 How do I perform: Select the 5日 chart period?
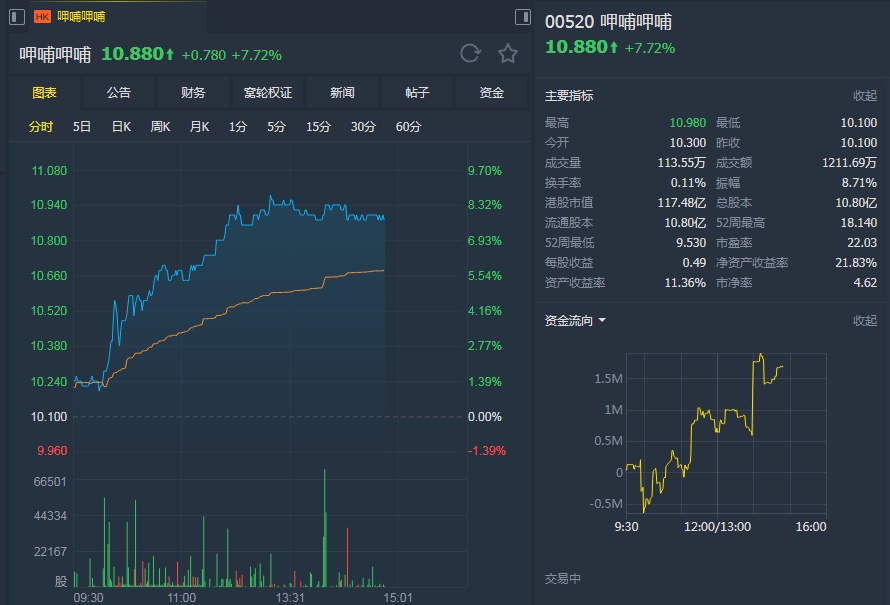(82, 127)
